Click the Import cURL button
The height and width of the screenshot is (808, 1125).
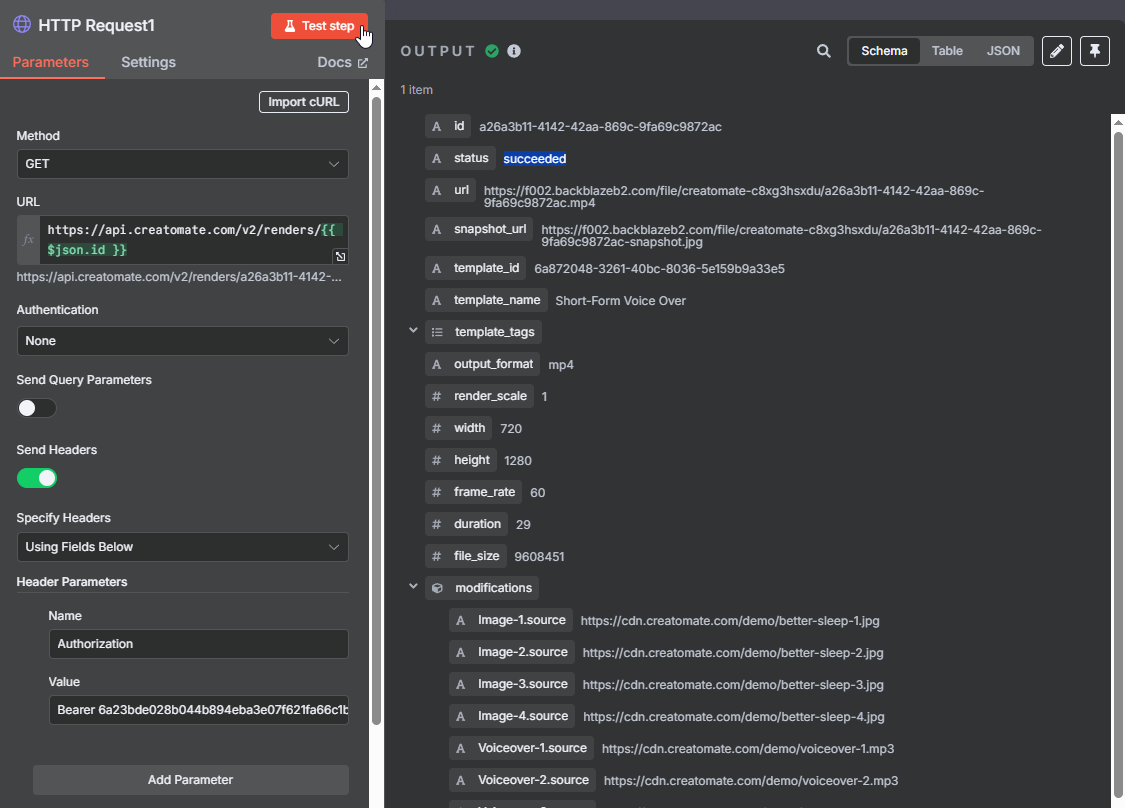[303, 102]
